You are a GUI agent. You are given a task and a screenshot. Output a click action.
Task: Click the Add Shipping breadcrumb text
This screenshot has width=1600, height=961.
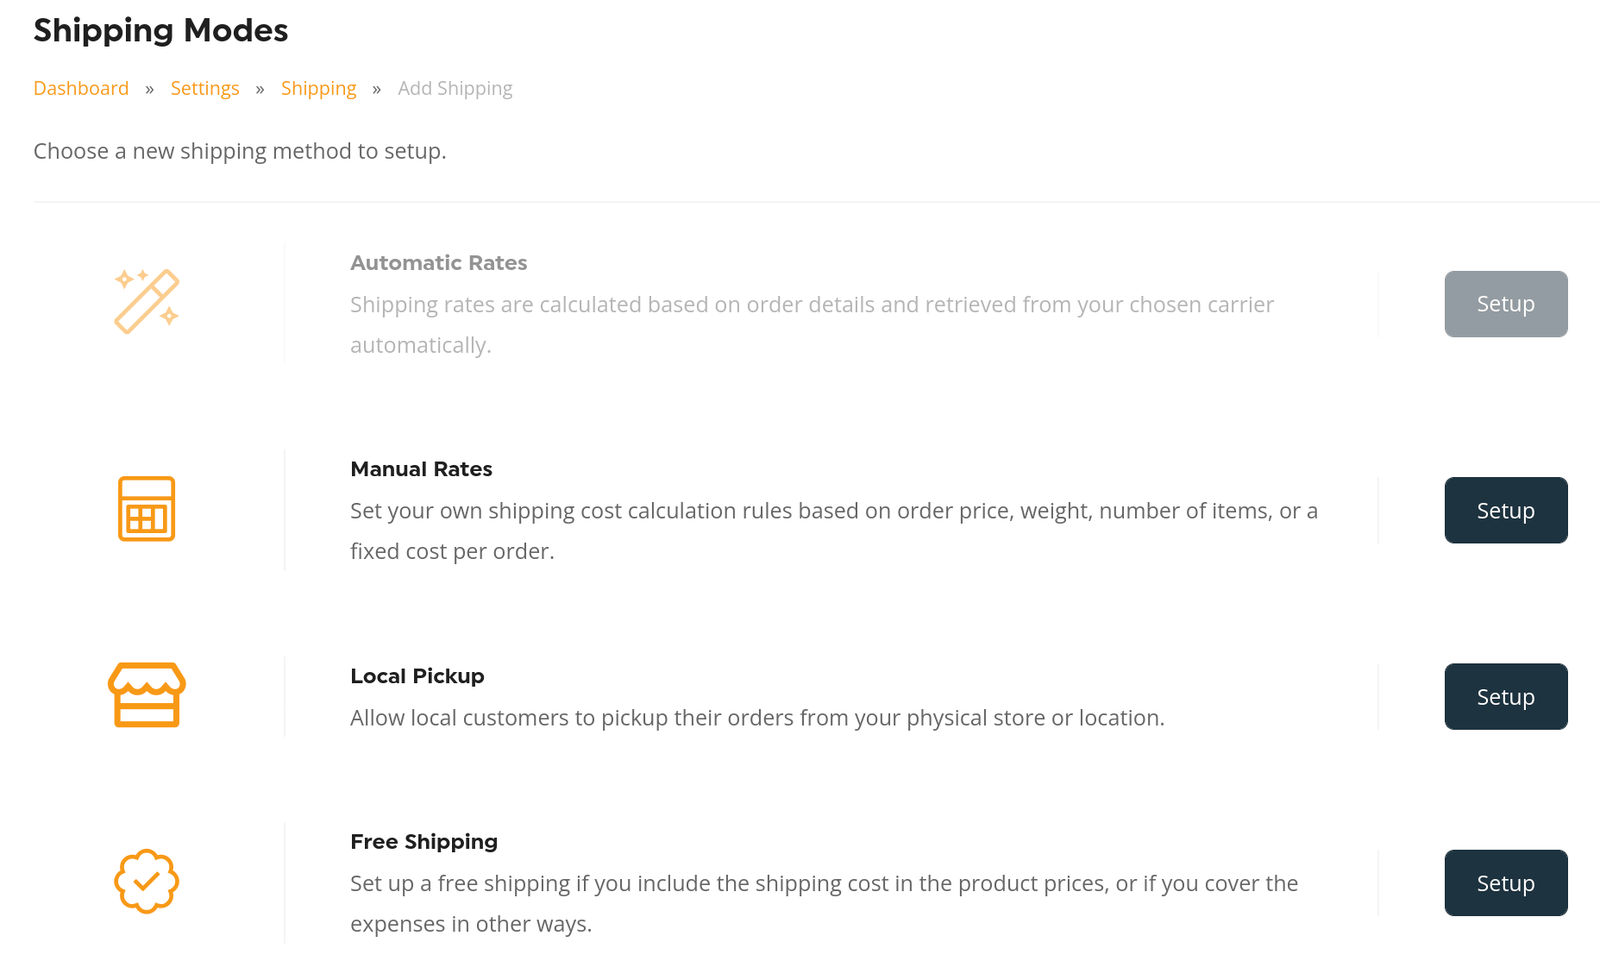point(455,88)
